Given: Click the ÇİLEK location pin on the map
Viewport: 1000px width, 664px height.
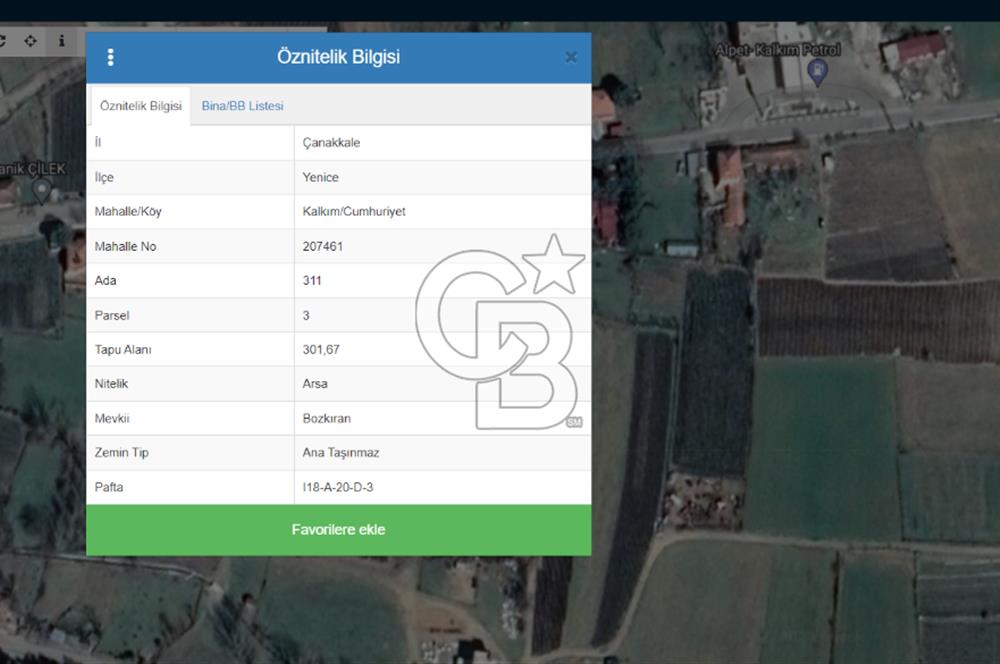Looking at the screenshot, I should [x=40, y=190].
